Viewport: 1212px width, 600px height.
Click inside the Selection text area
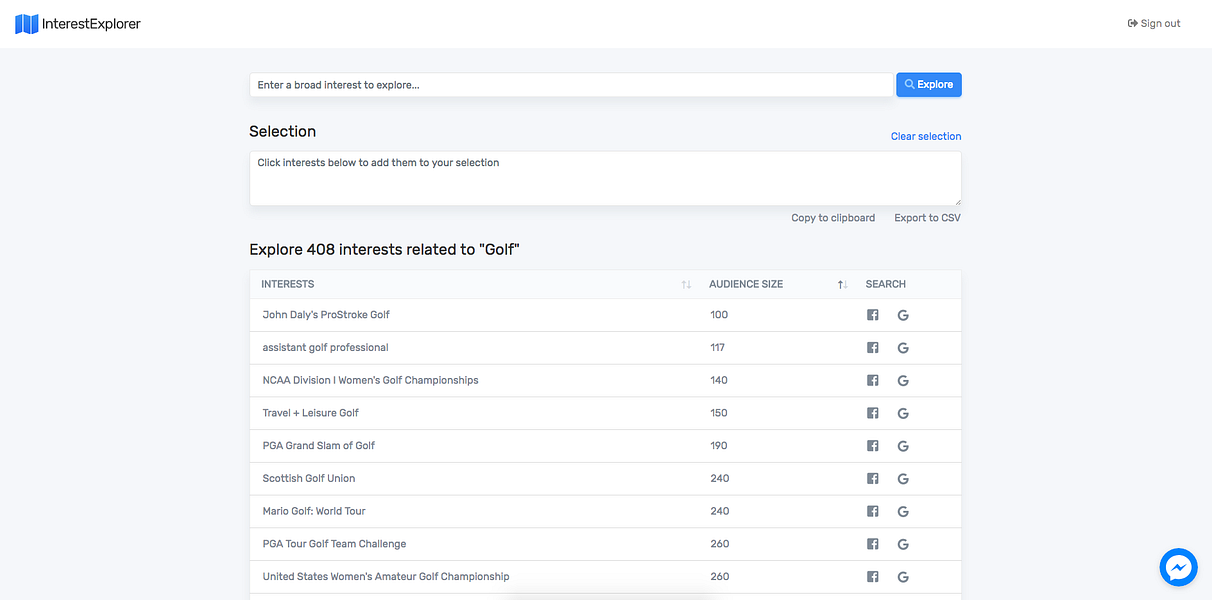pos(604,179)
